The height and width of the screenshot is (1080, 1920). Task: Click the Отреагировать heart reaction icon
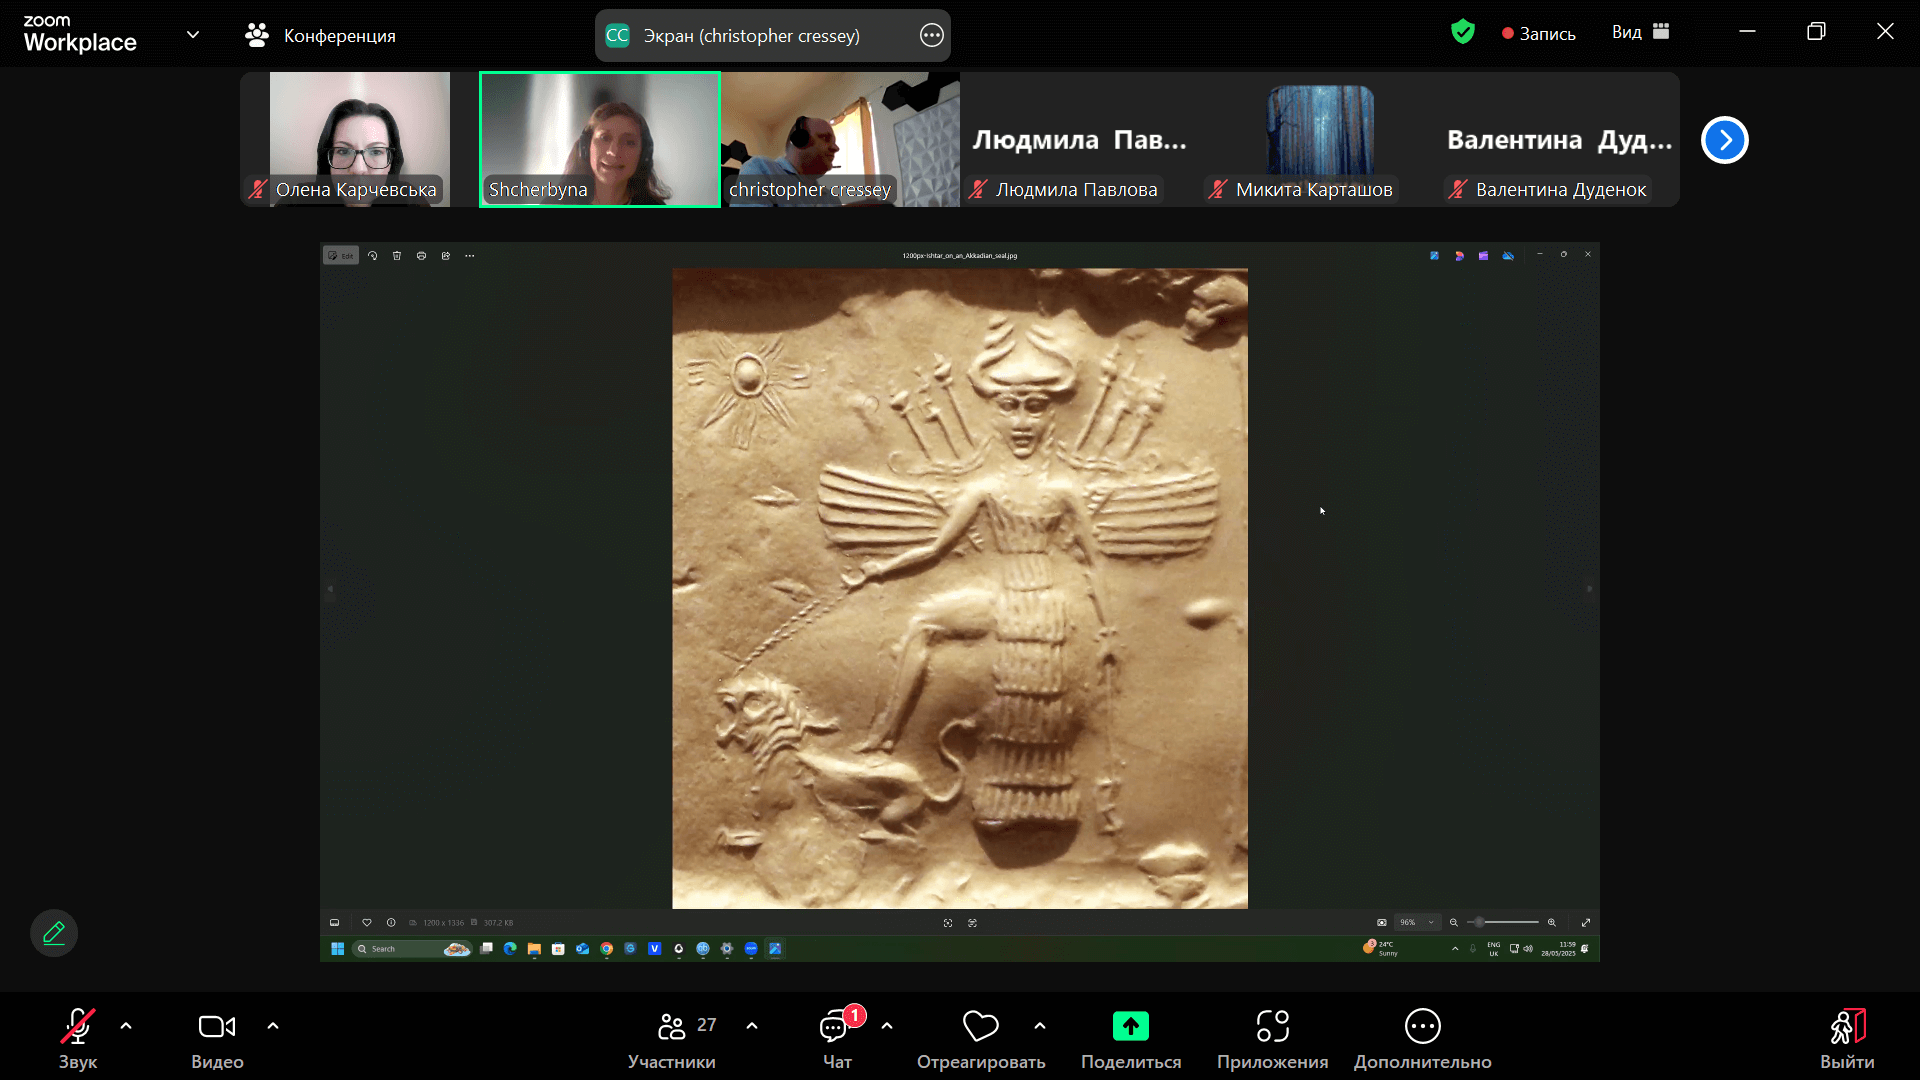coord(980,1027)
